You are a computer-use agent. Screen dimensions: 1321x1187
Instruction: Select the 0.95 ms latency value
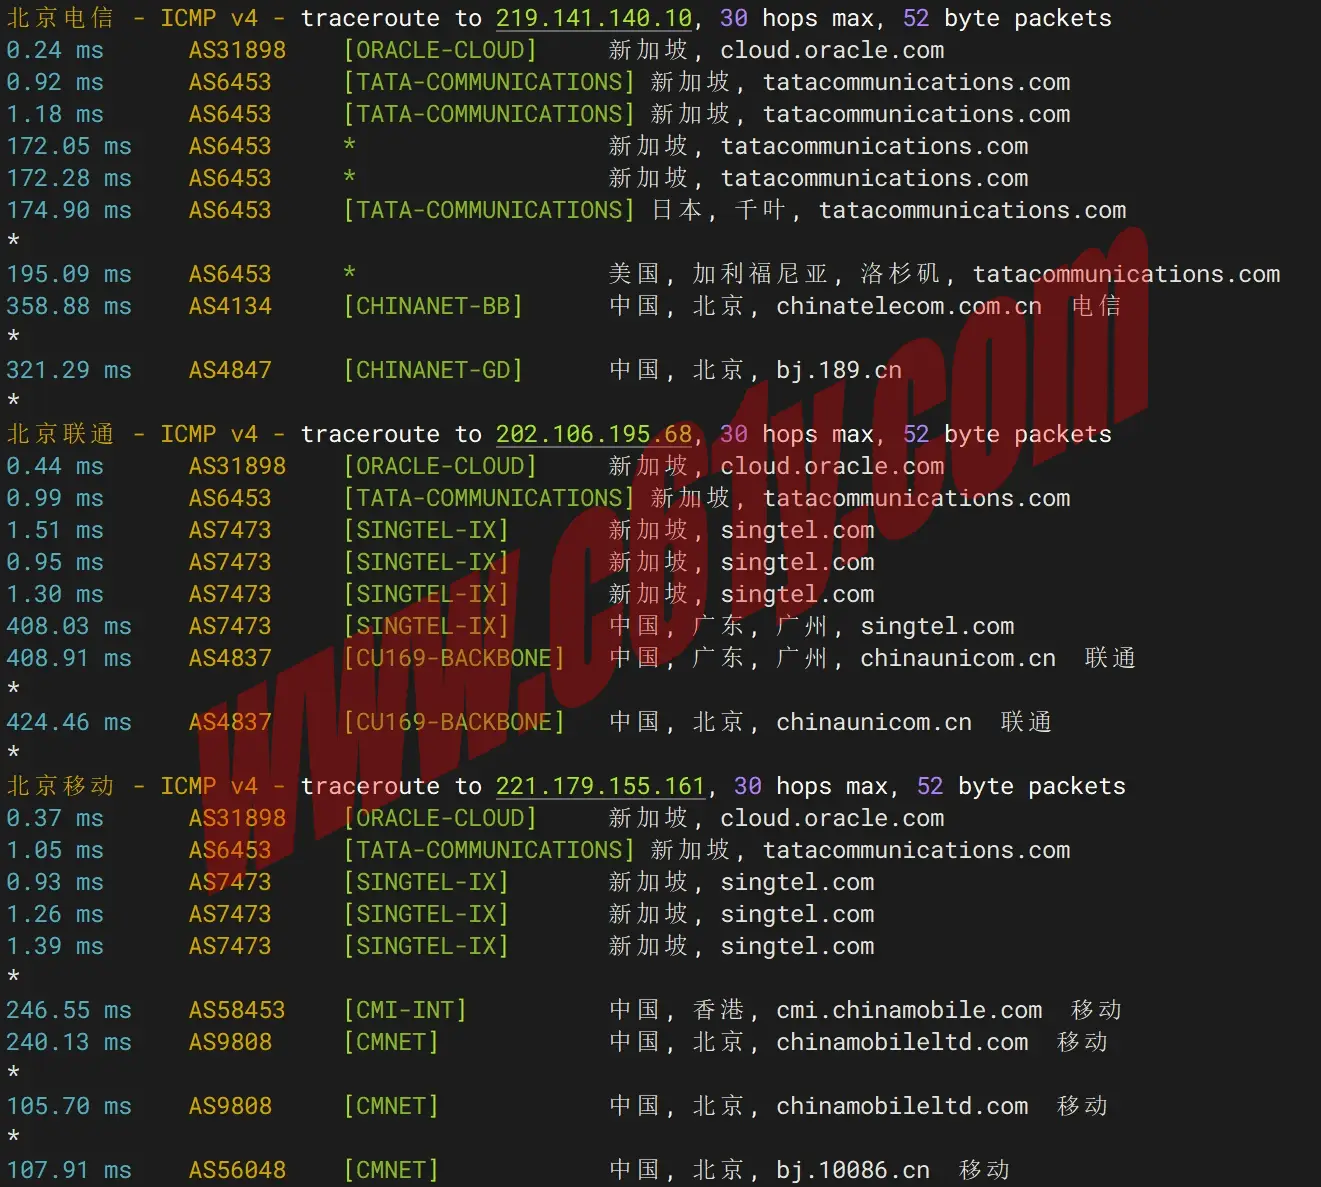point(55,562)
